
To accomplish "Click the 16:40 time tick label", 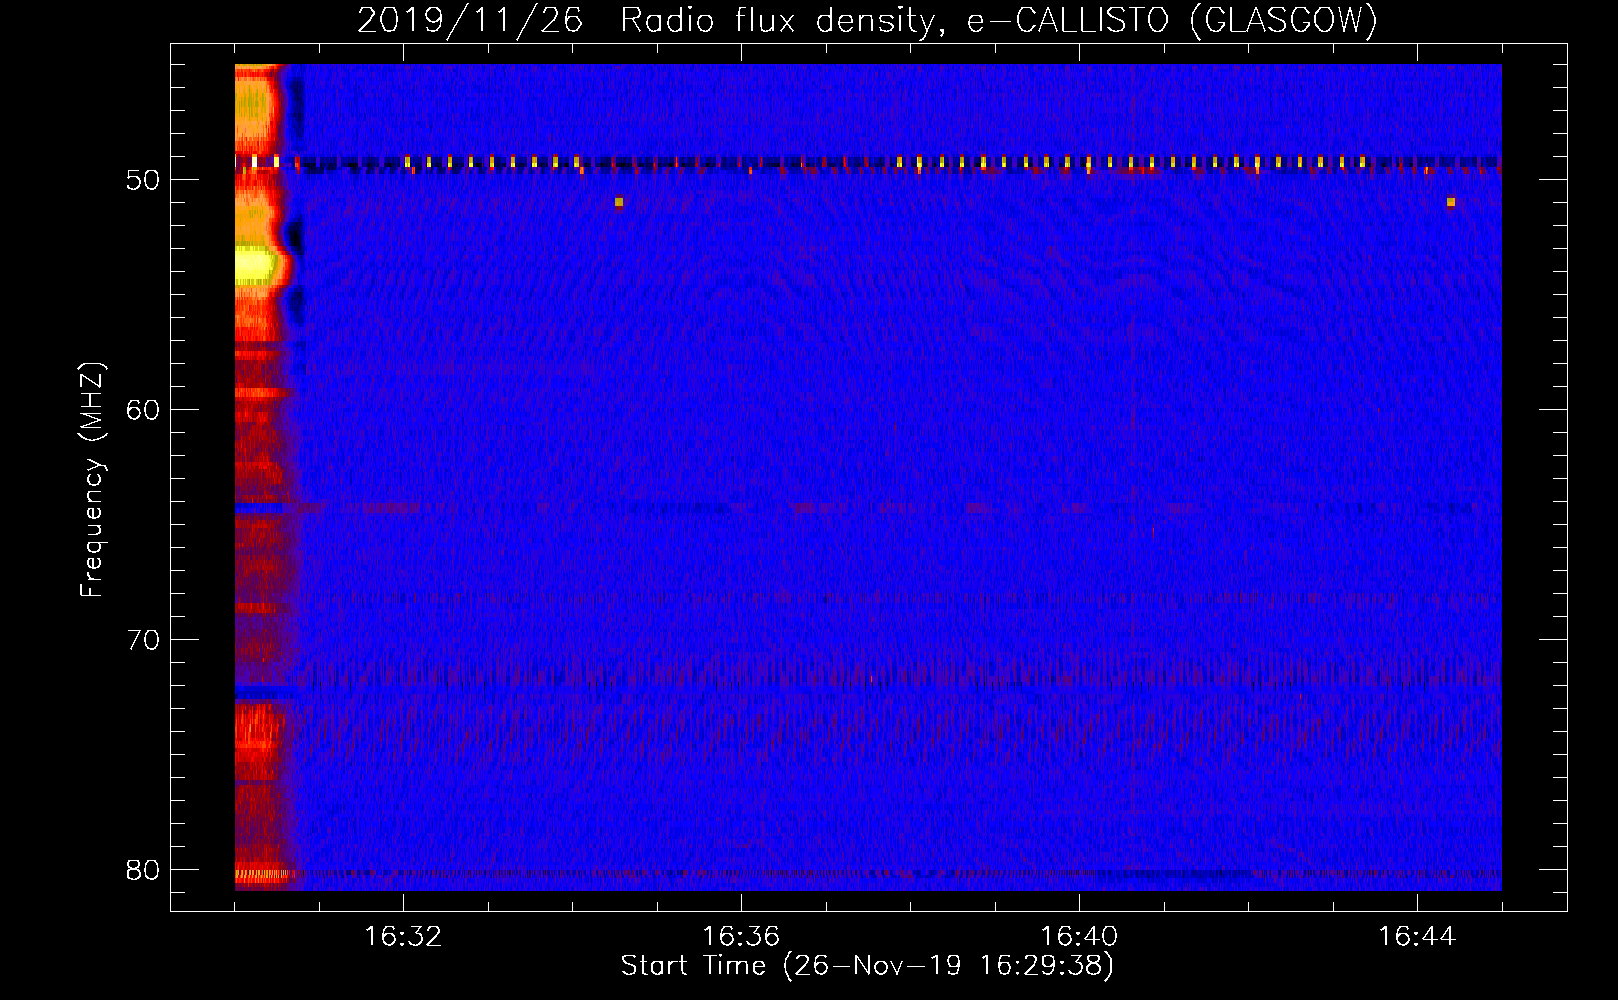I will [x=1079, y=937].
